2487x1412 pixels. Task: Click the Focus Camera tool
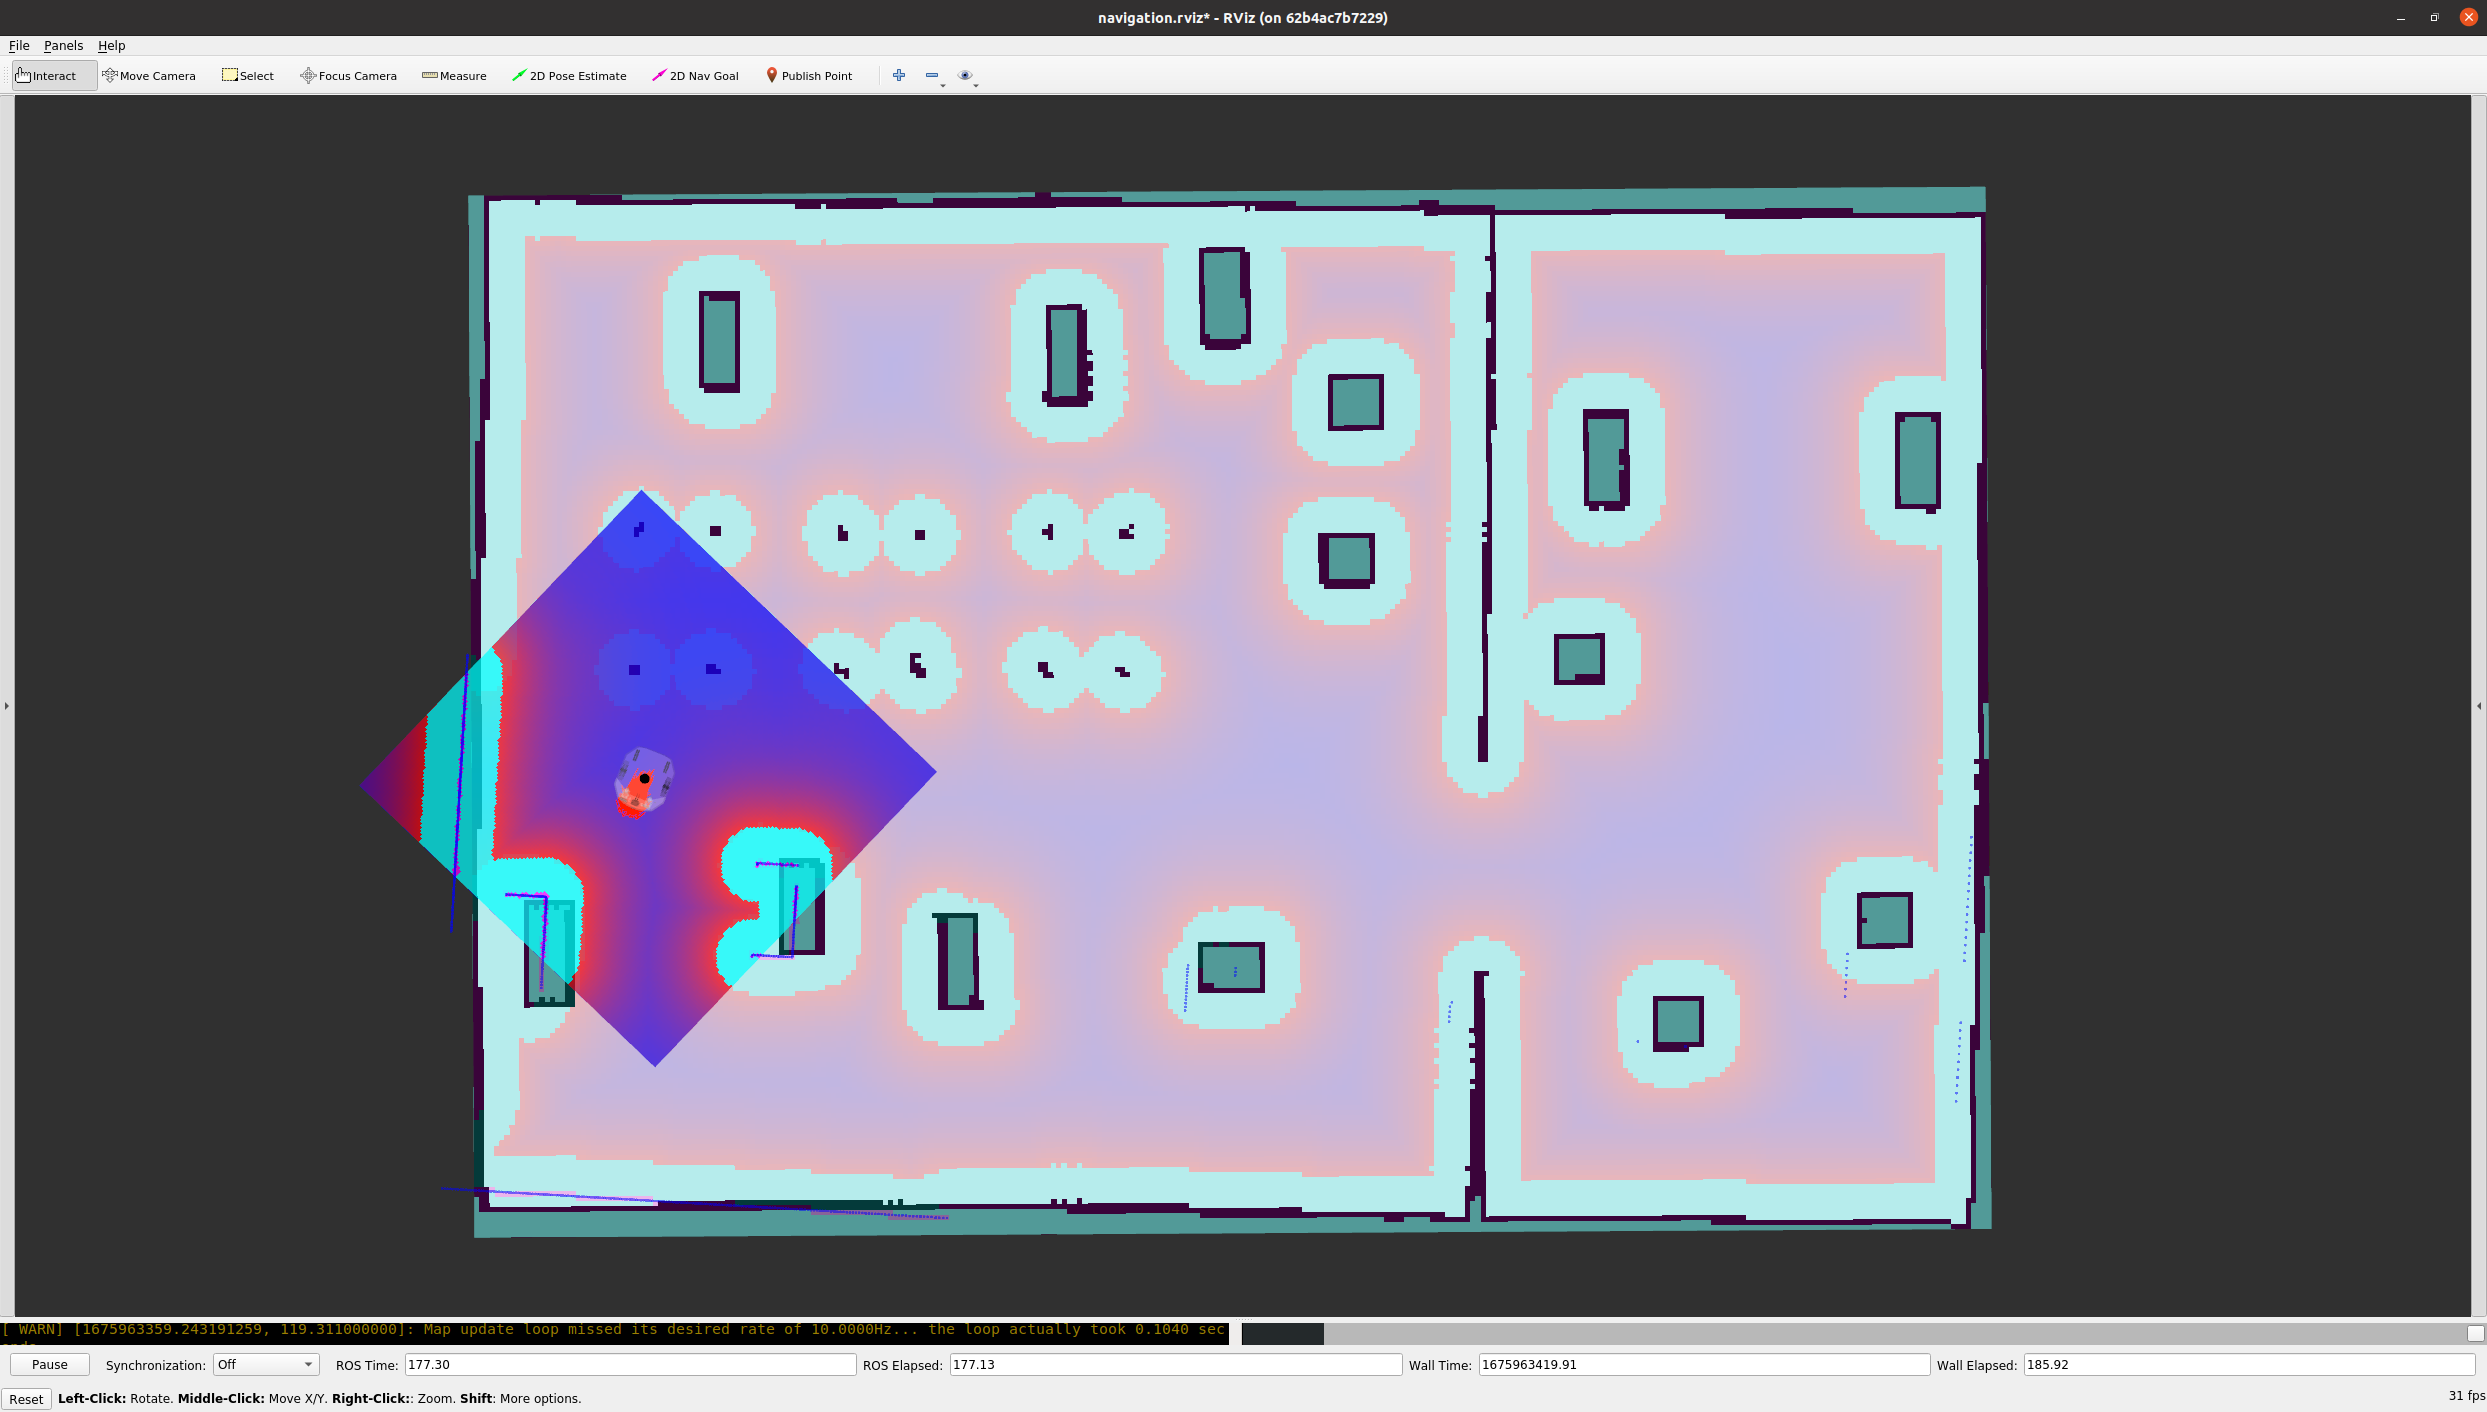coord(348,76)
